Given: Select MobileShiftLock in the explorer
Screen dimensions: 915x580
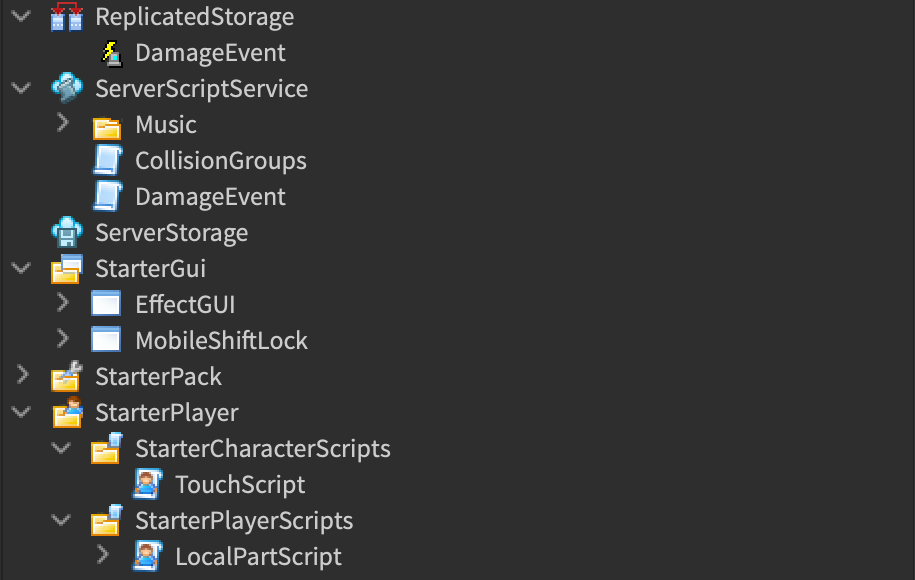Looking at the screenshot, I should point(221,341).
